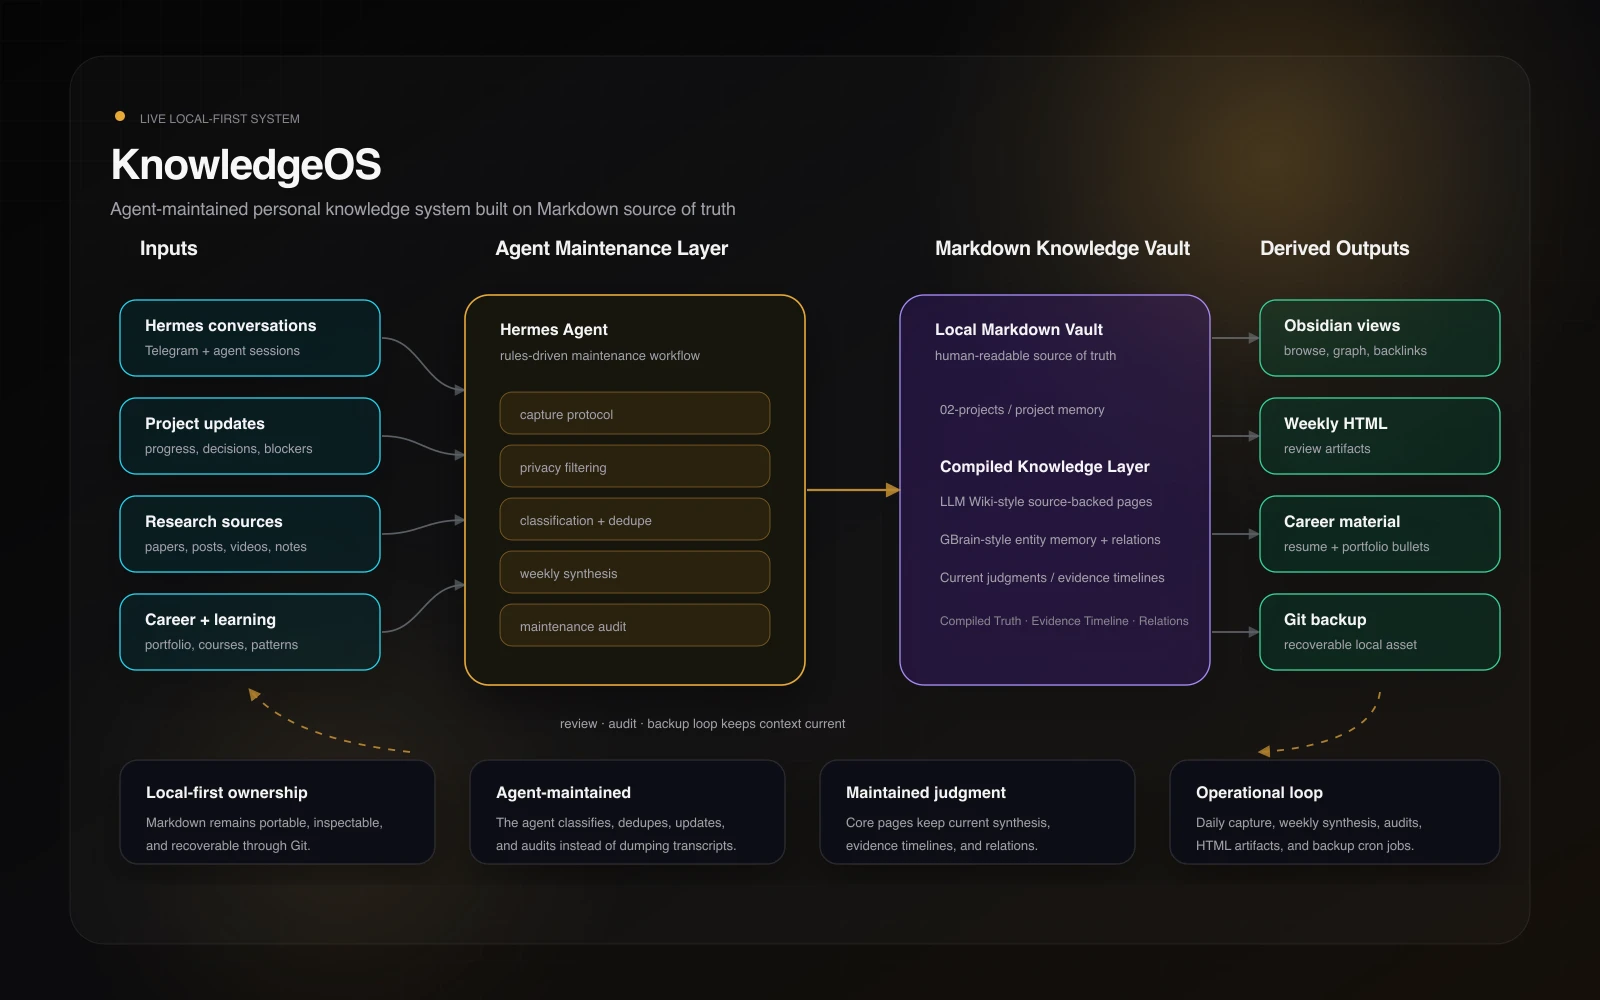Open the weekly synthesis step
The height and width of the screenshot is (1000, 1600).
[x=635, y=573]
